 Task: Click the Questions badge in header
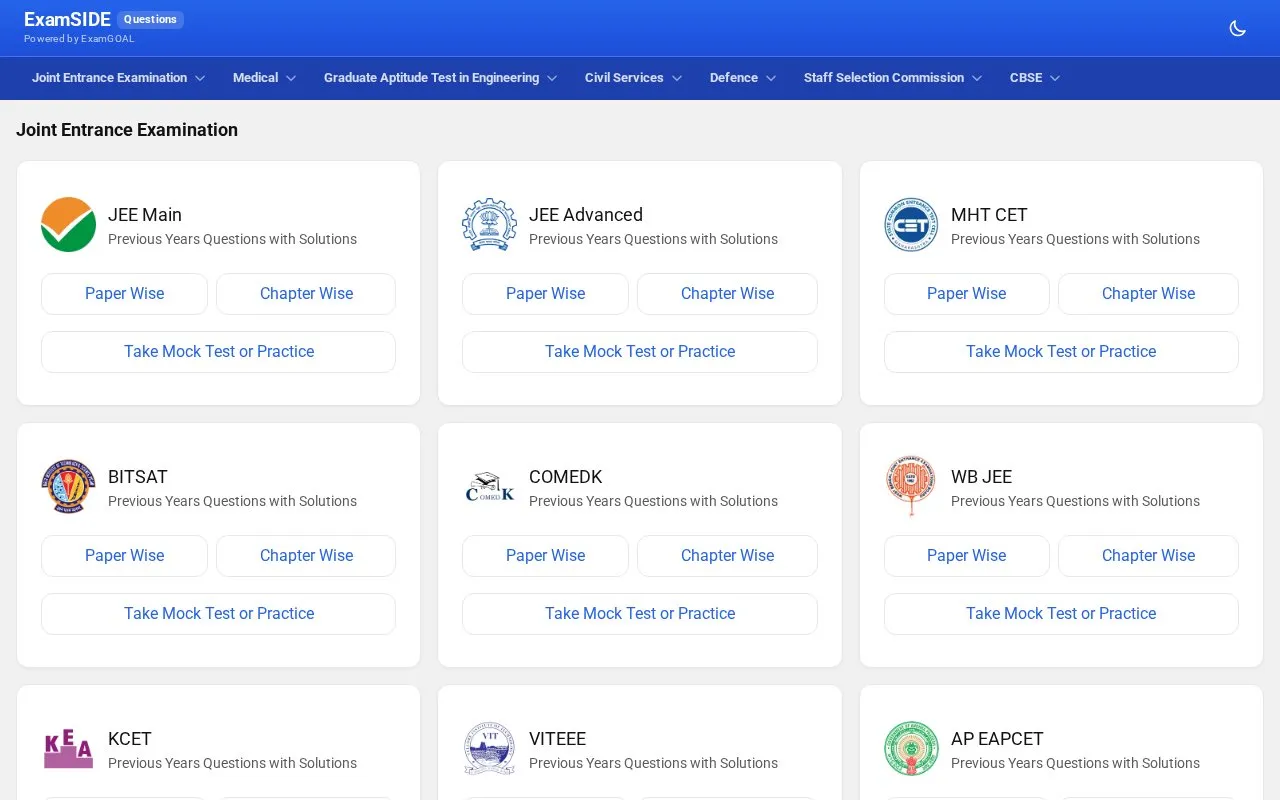pyautogui.click(x=150, y=20)
